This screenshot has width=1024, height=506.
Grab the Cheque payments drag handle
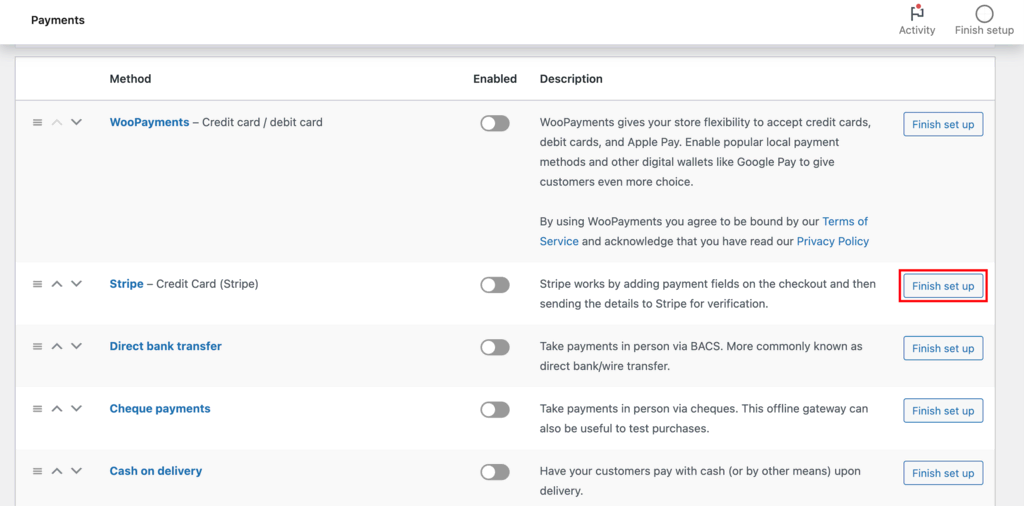coord(37,409)
